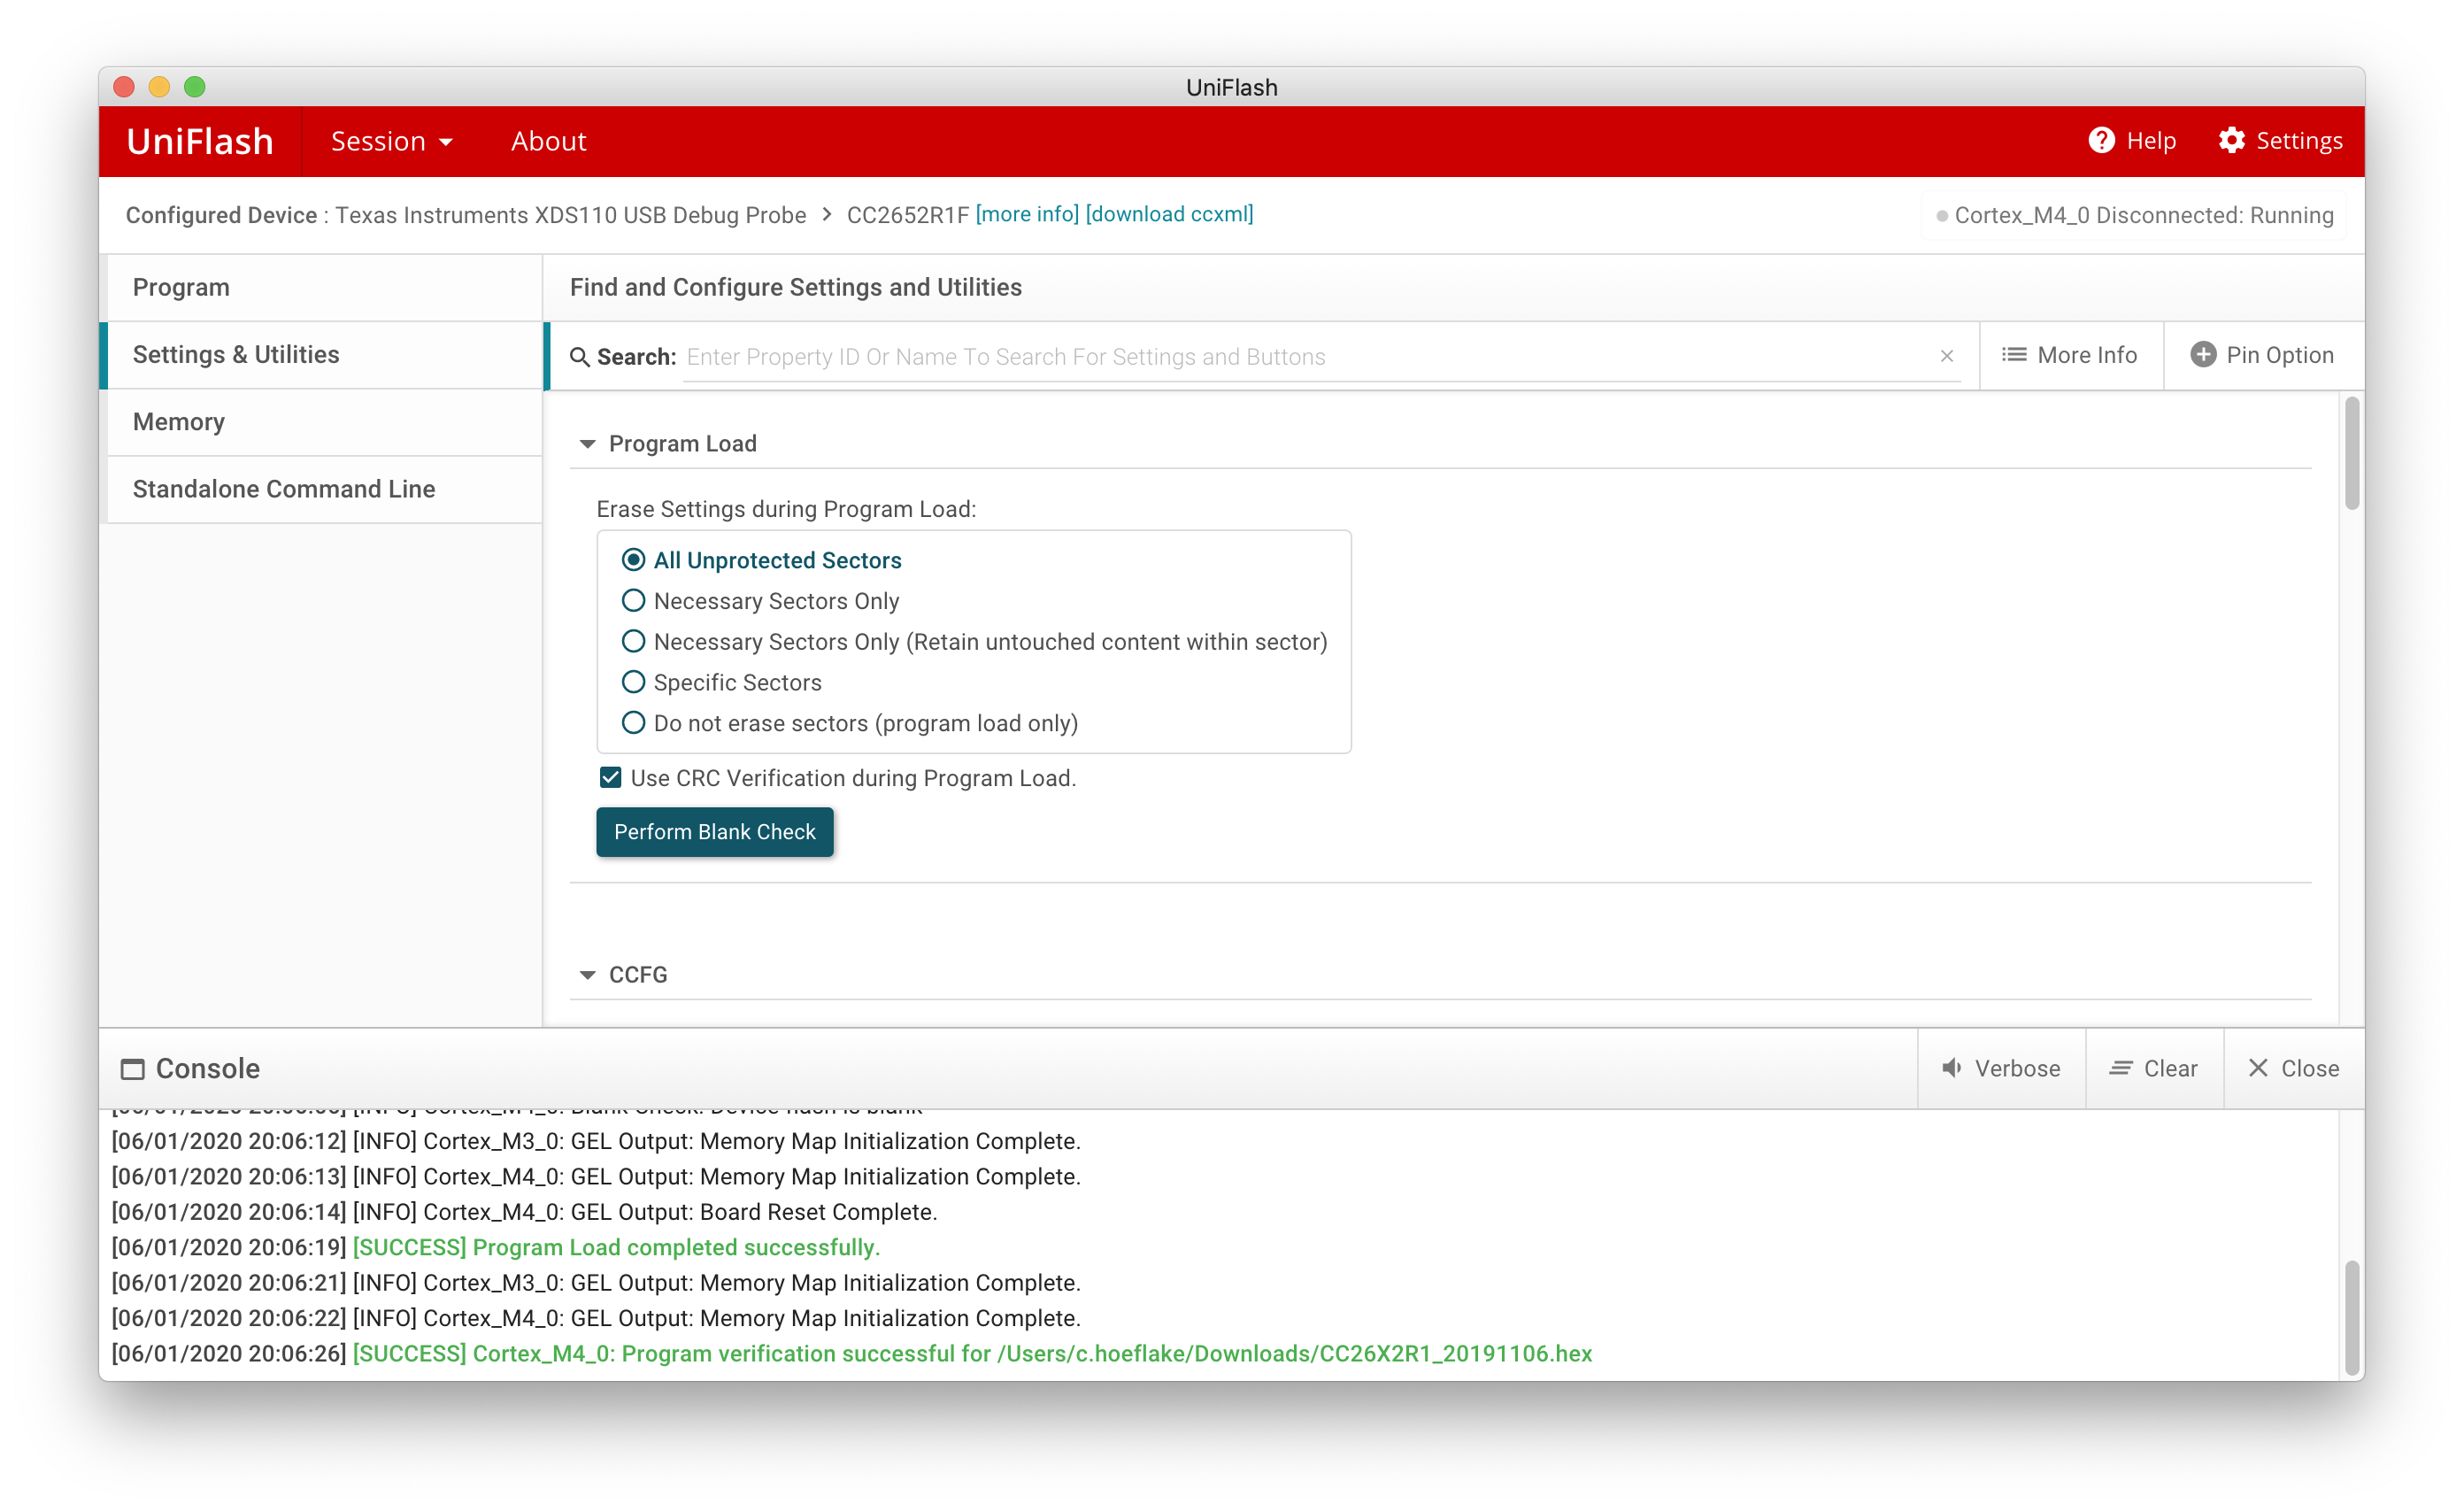Click the Clear console button label
The width and height of the screenshot is (2464, 1512).
coord(2170,1068)
